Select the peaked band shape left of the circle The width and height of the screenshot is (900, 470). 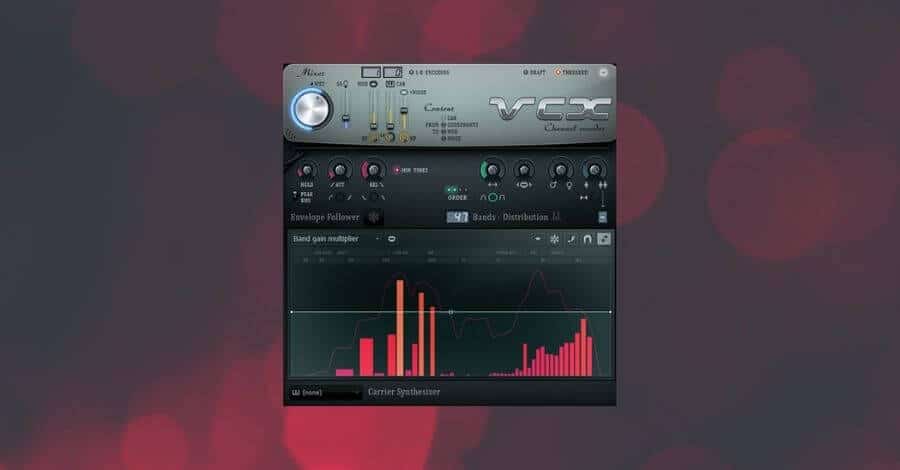coord(483,197)
